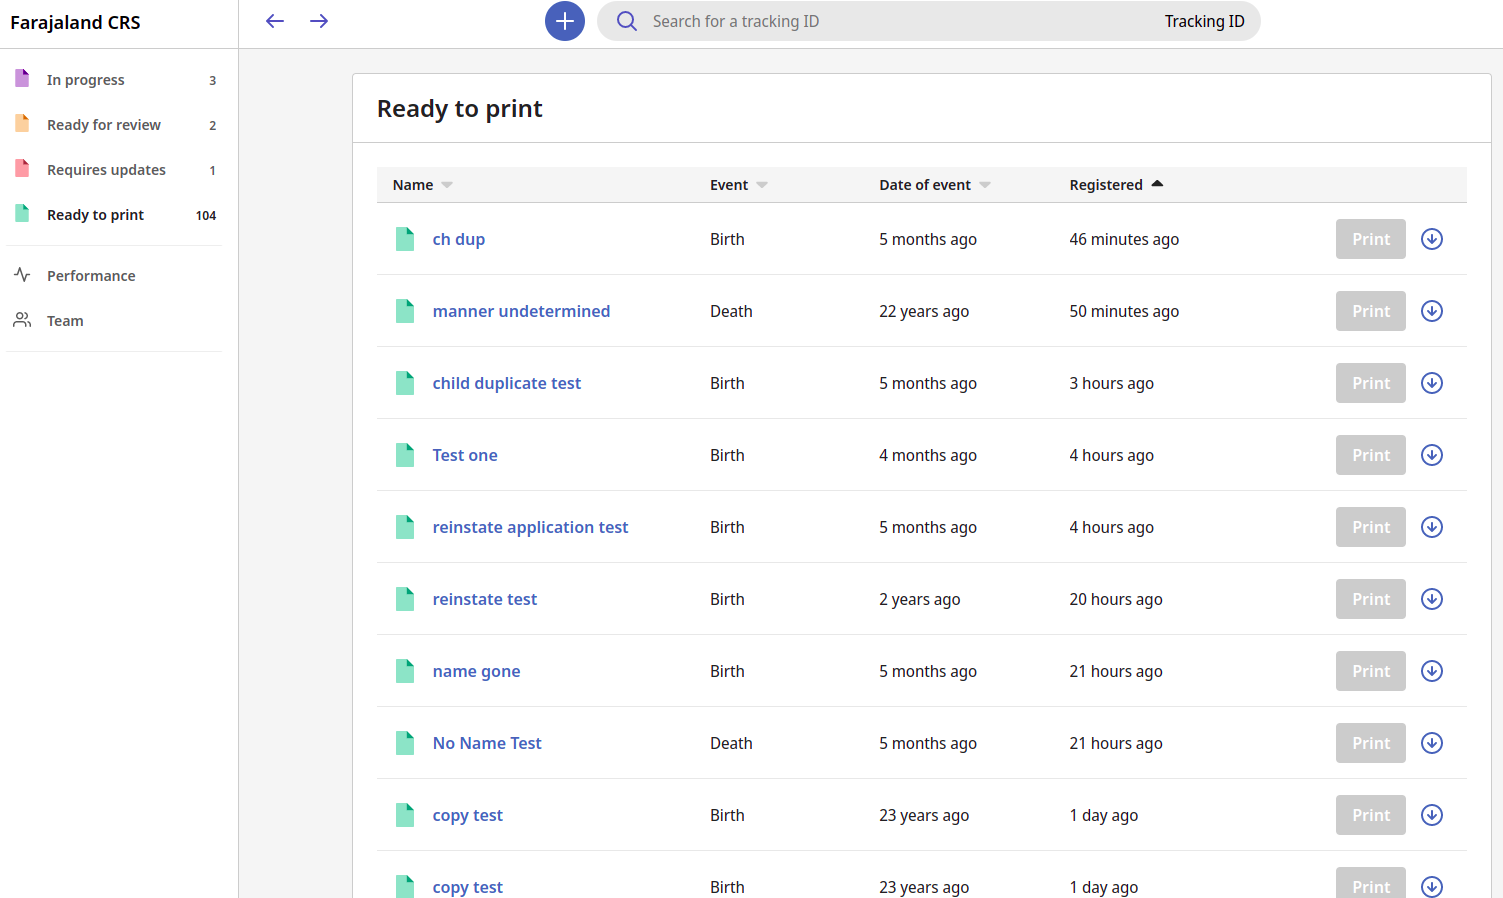Click the Ready to print green icon
The width and height of the screenshot is (1503, 898).
pos(22,214)
